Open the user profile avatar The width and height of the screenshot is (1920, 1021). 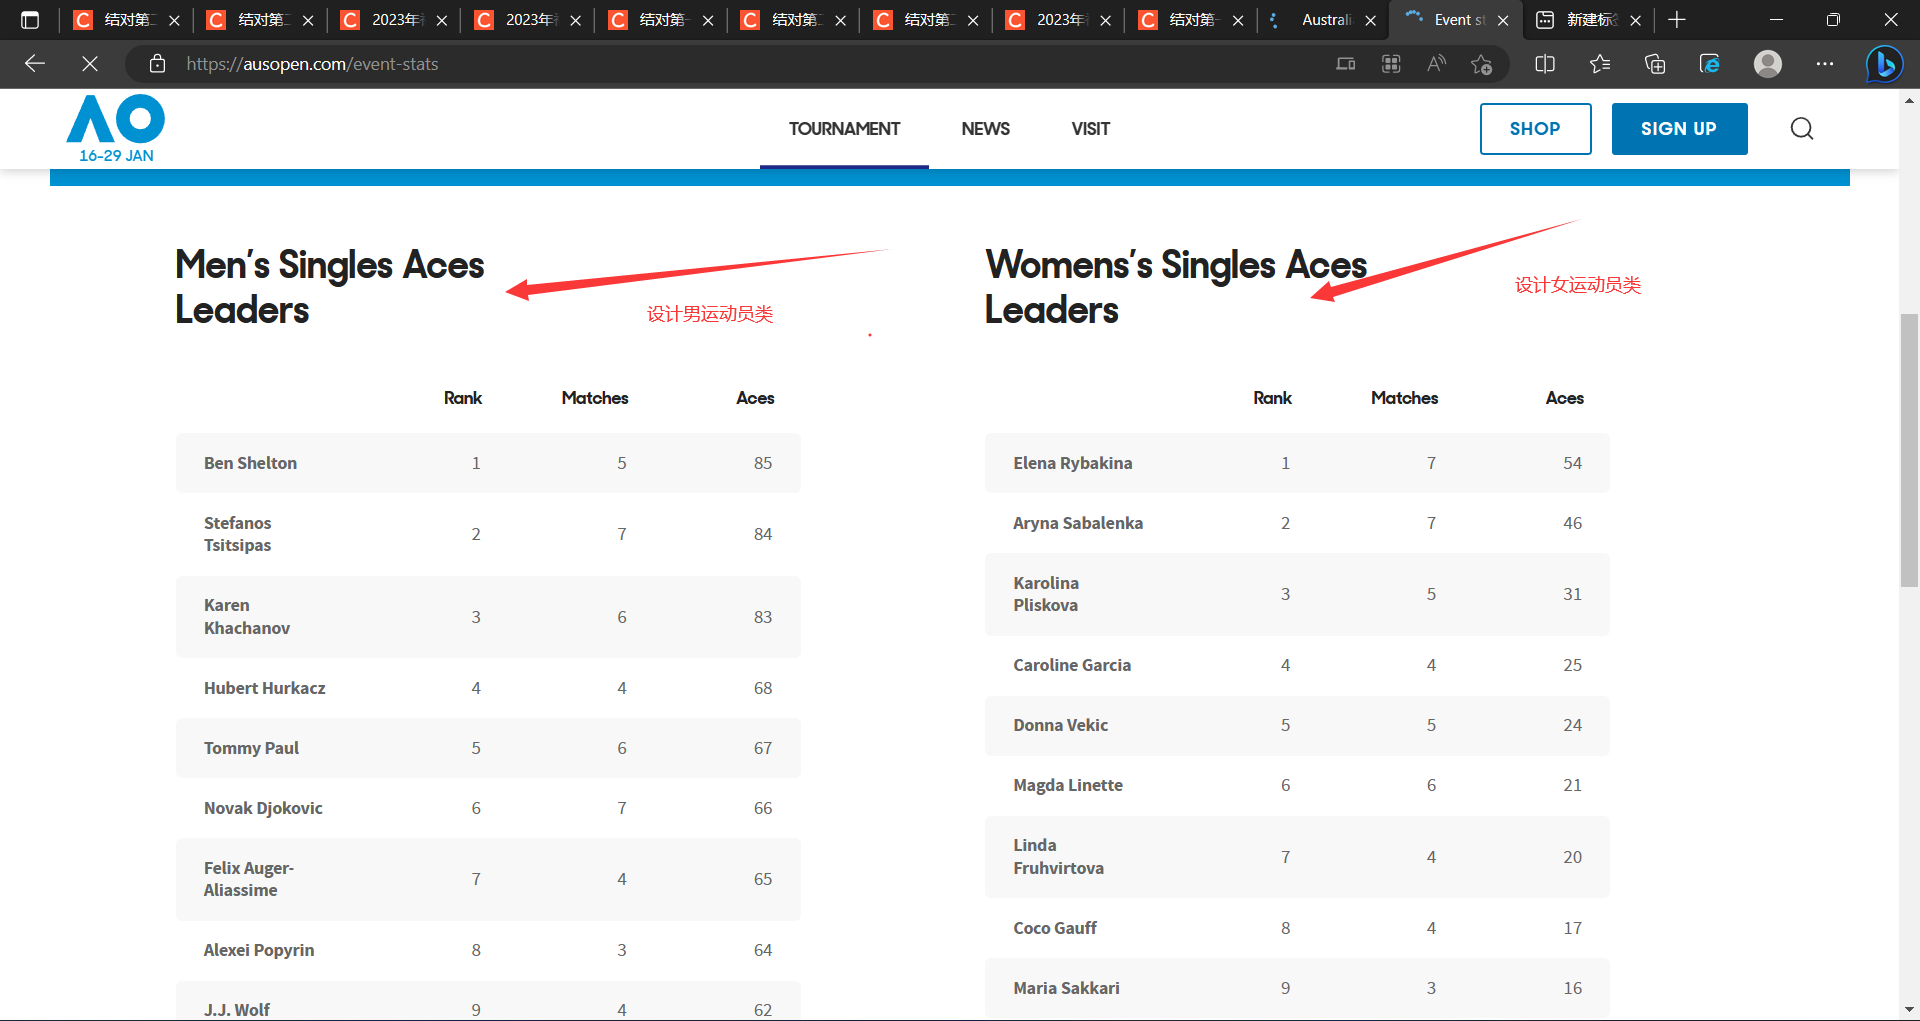coord(1768,64)
